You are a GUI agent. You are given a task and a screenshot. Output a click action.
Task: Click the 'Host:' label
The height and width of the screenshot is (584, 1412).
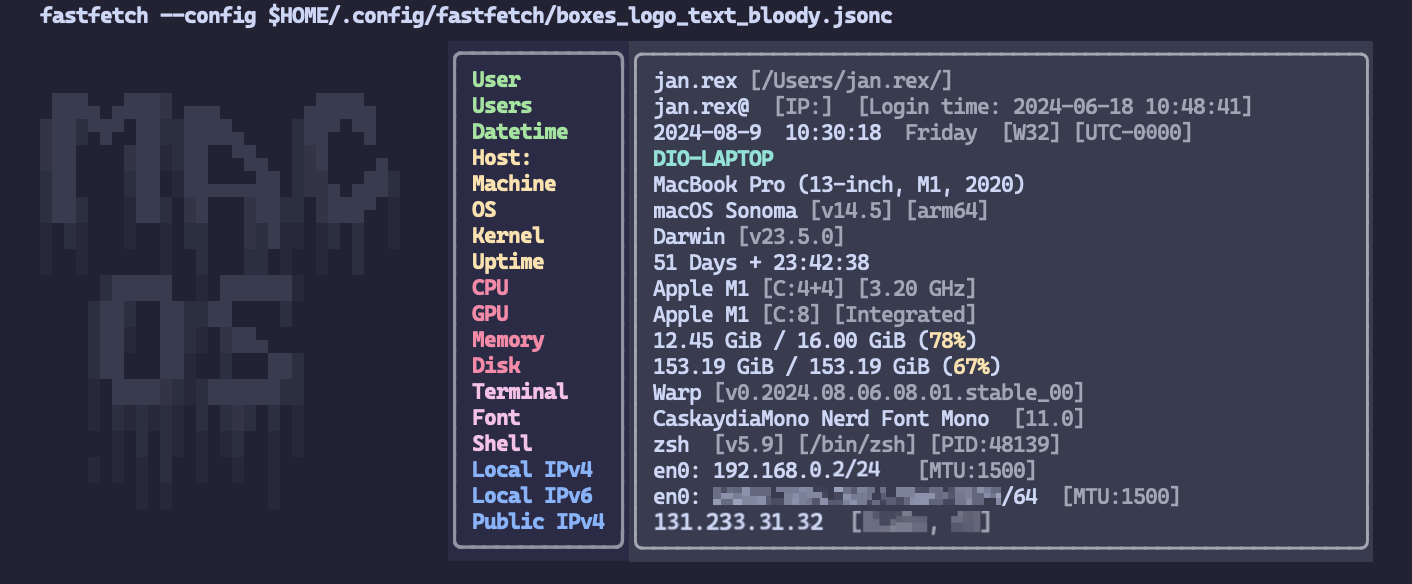pyautogui.click(x=502, y=158)
